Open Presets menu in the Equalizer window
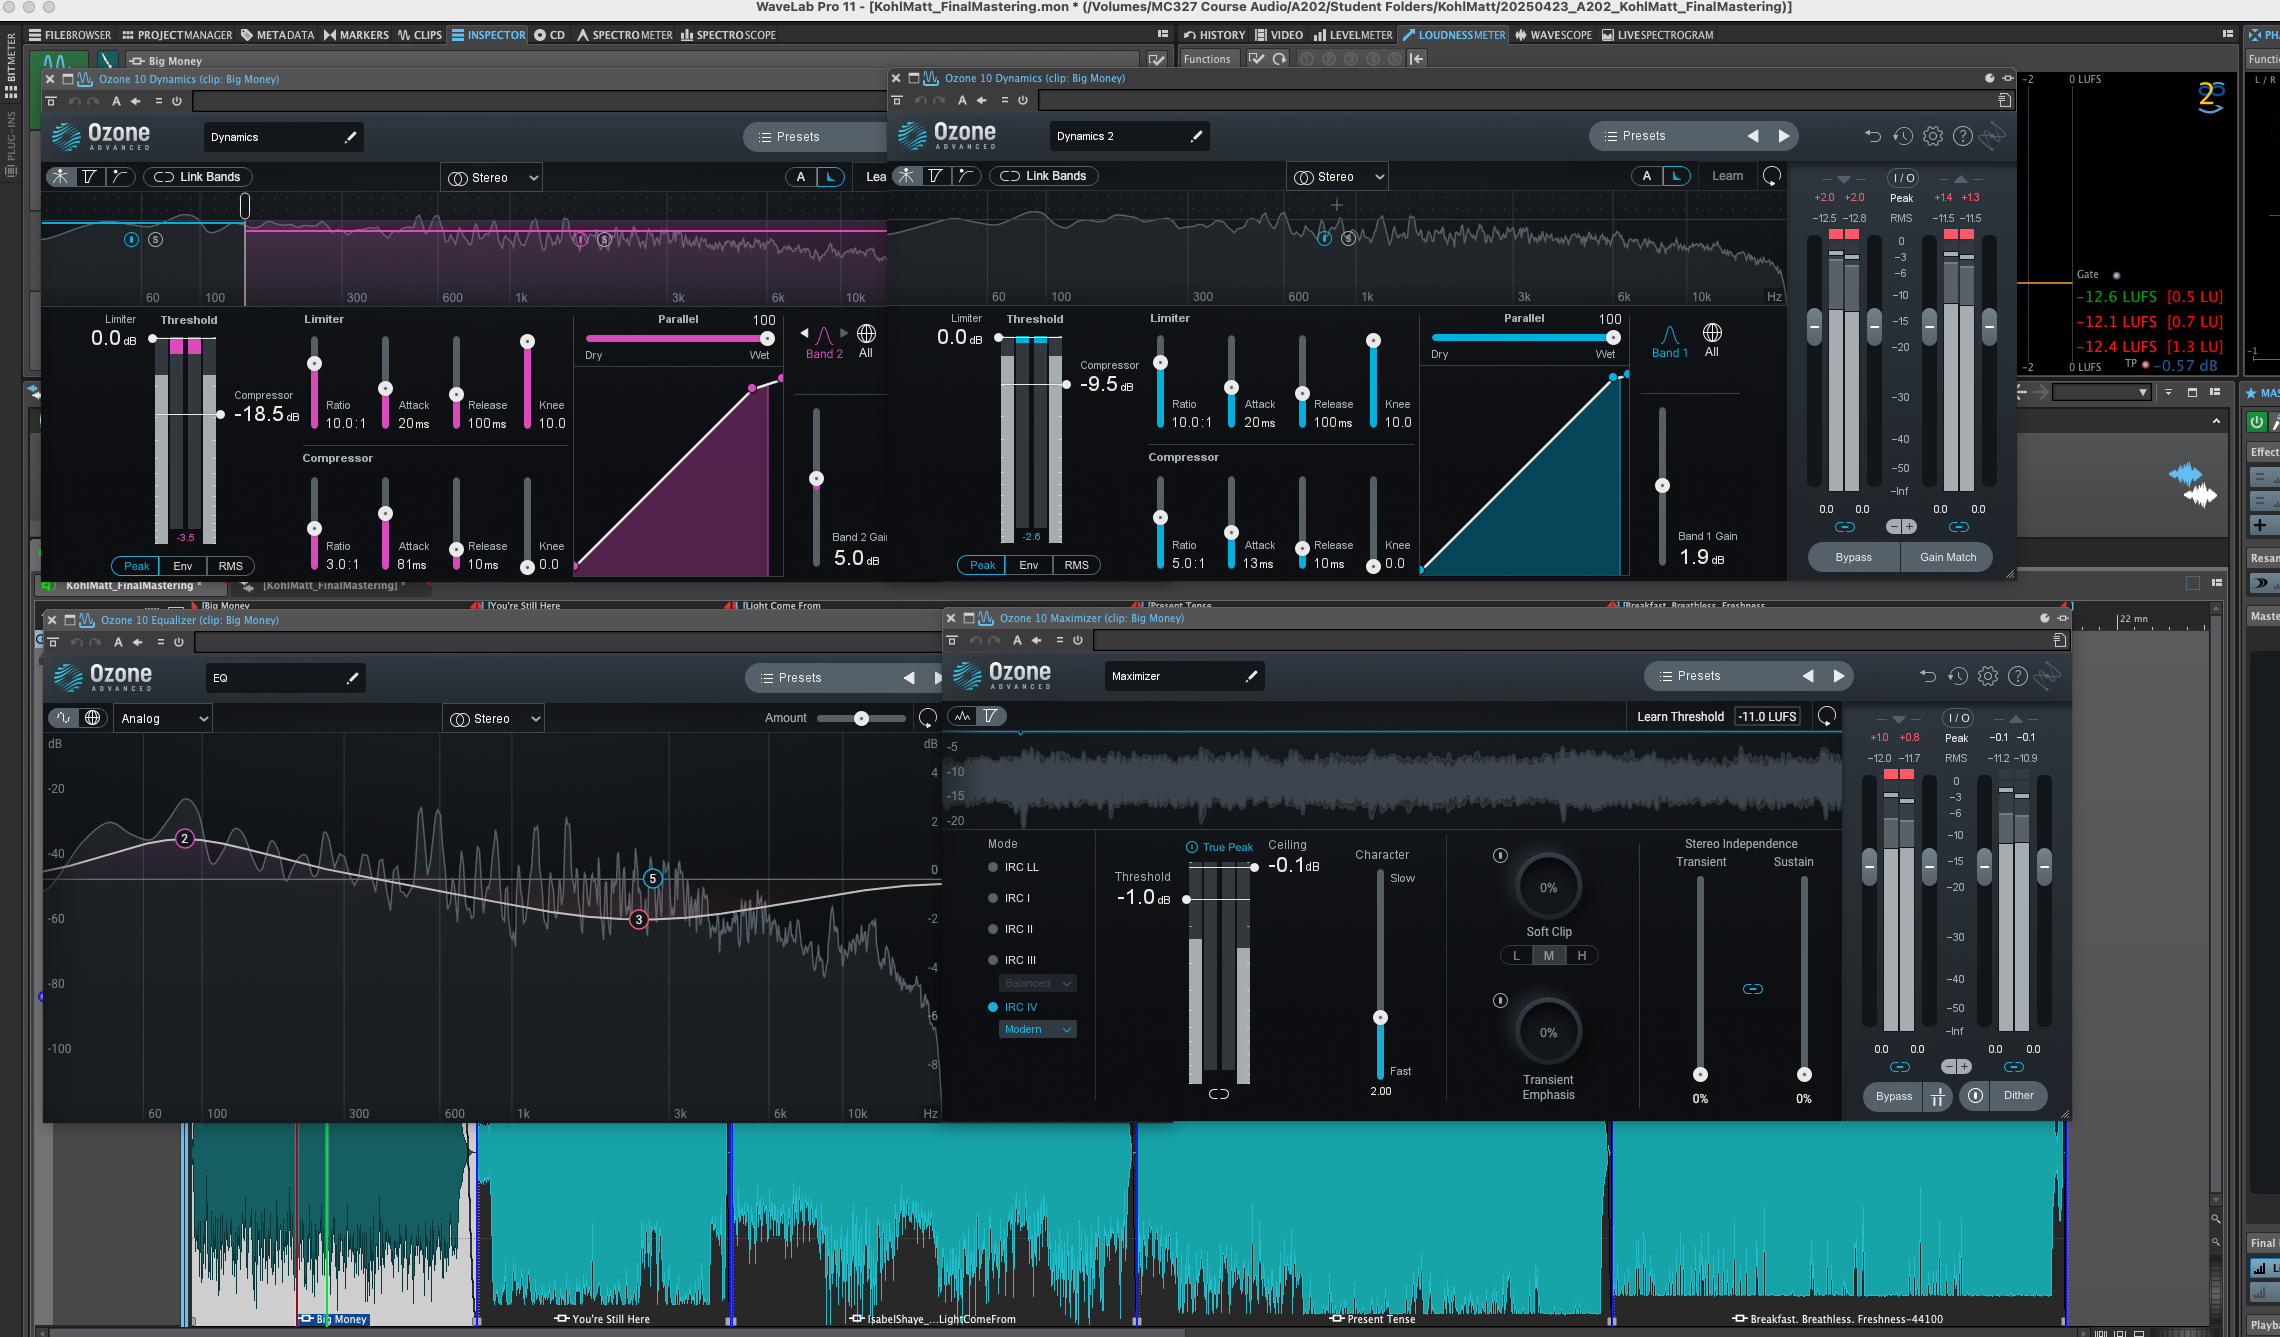 790,678
